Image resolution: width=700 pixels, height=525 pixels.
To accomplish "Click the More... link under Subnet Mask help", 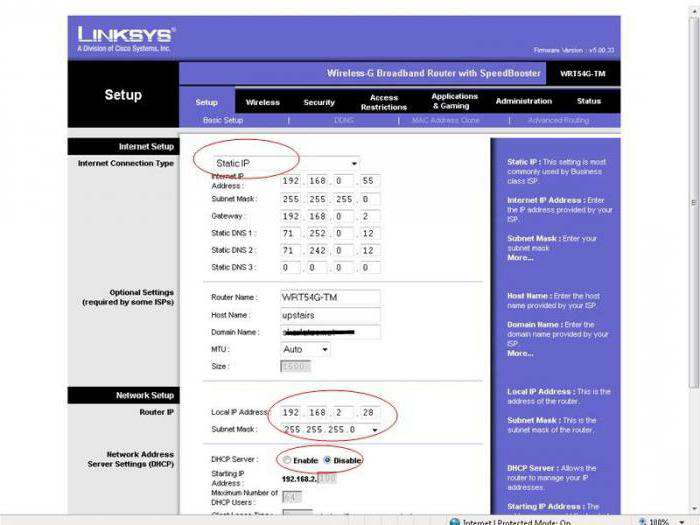I will [x=520, y=257].
